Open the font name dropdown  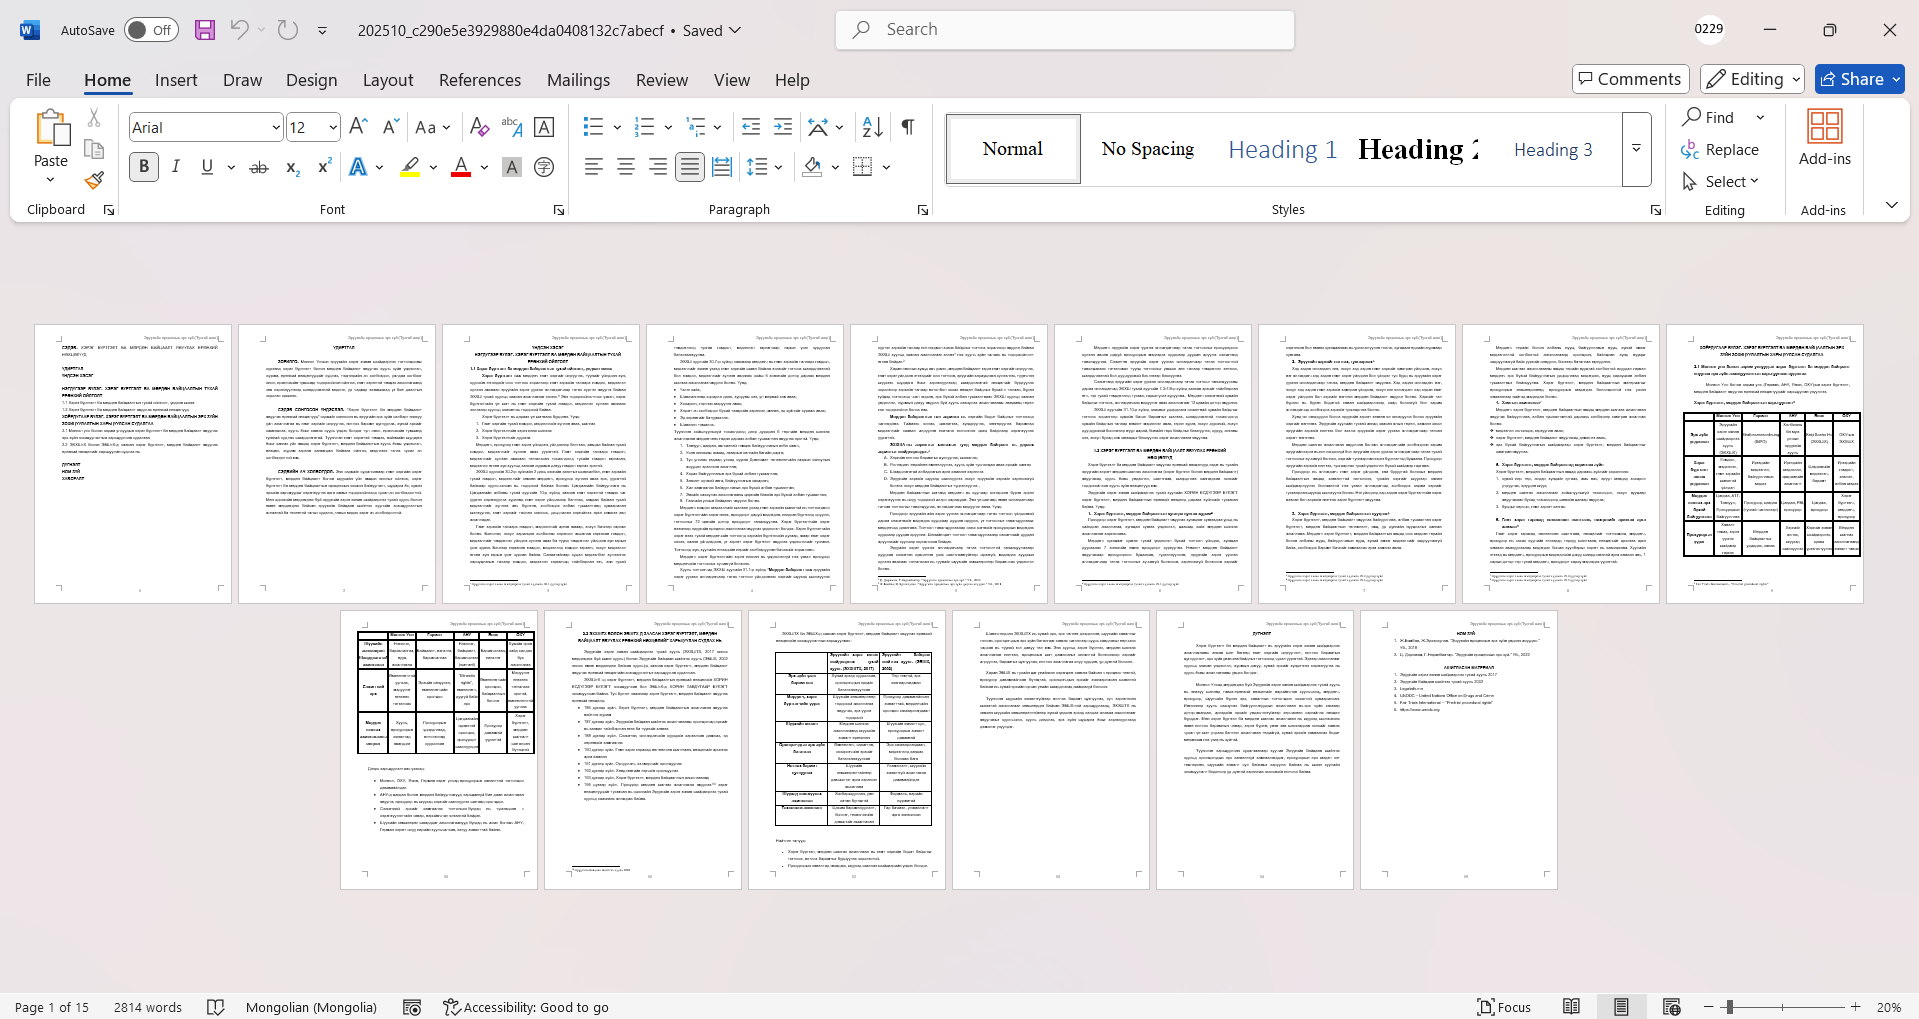pos(276,127)
